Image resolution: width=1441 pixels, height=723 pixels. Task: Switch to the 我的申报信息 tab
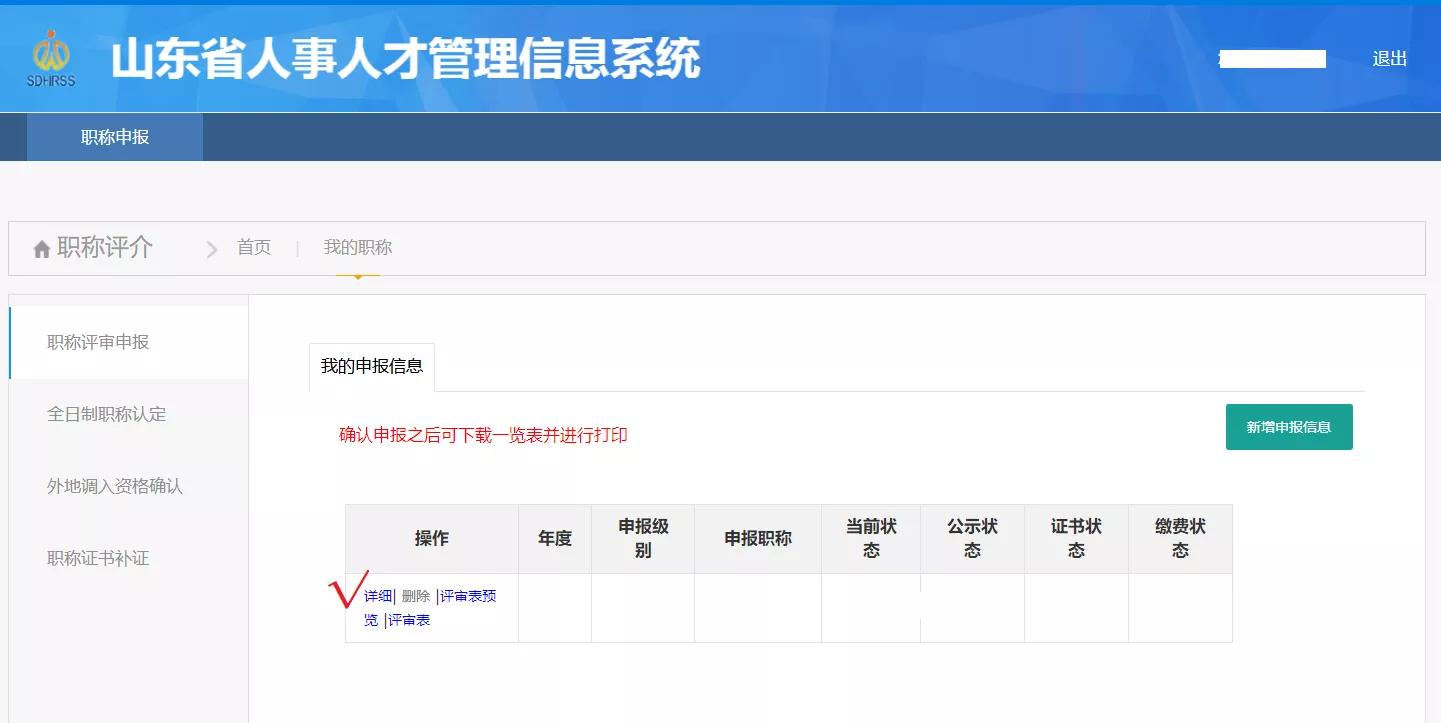[x=371, y=367]
